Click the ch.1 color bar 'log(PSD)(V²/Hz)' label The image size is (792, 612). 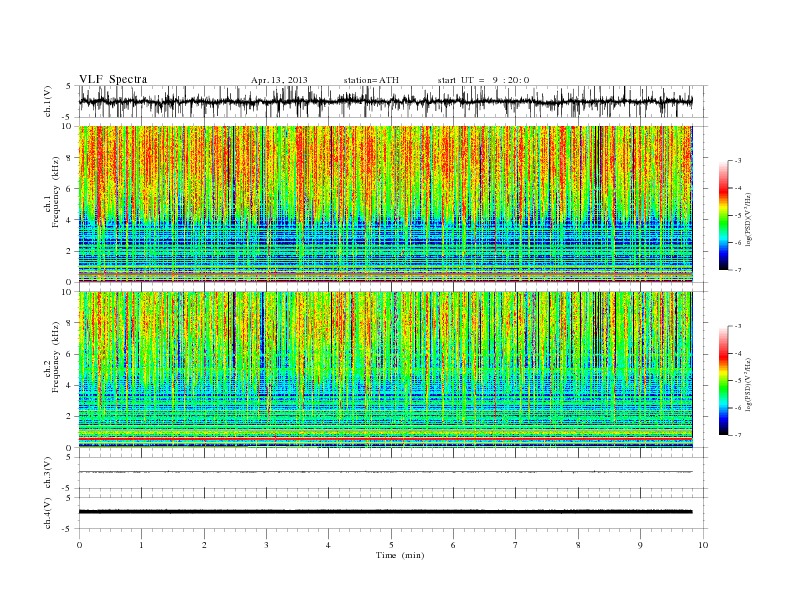(x=749, y=219)
